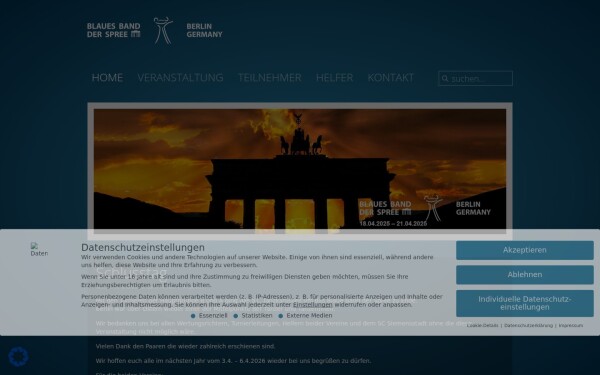Image resolution: width=600 pixels, height=375 pixels.
Task: Click the Essenziell category label
Action: point(213,316)
